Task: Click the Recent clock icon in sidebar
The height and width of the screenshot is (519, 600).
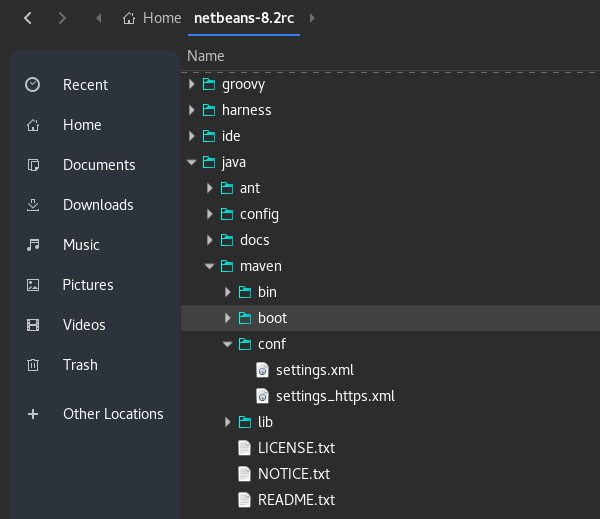Action: pyautogui.click(x=33, y=85)
